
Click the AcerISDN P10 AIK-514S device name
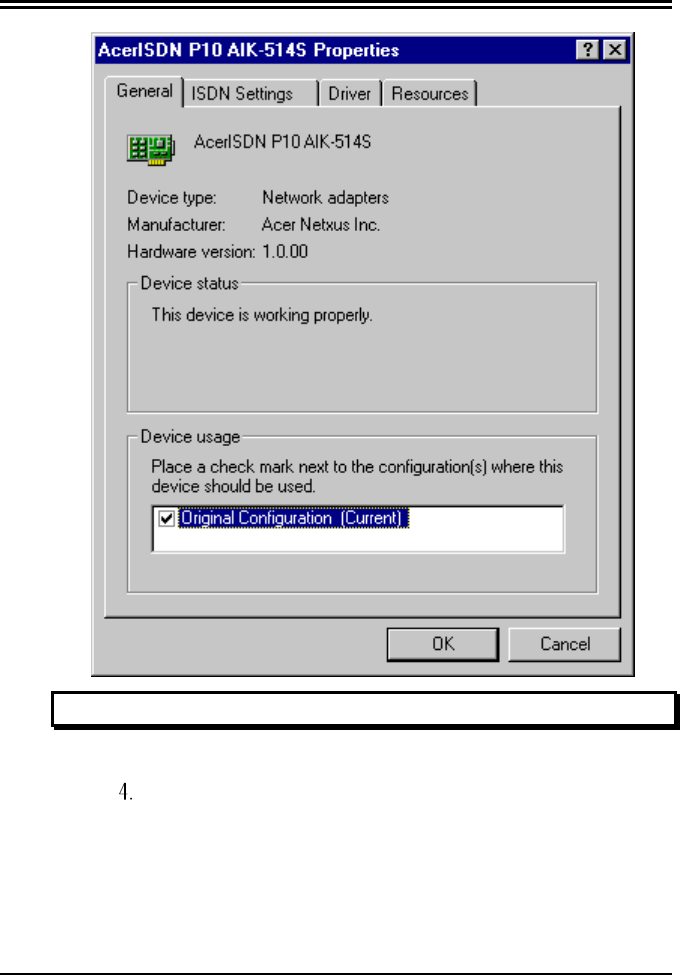[282, 142]
